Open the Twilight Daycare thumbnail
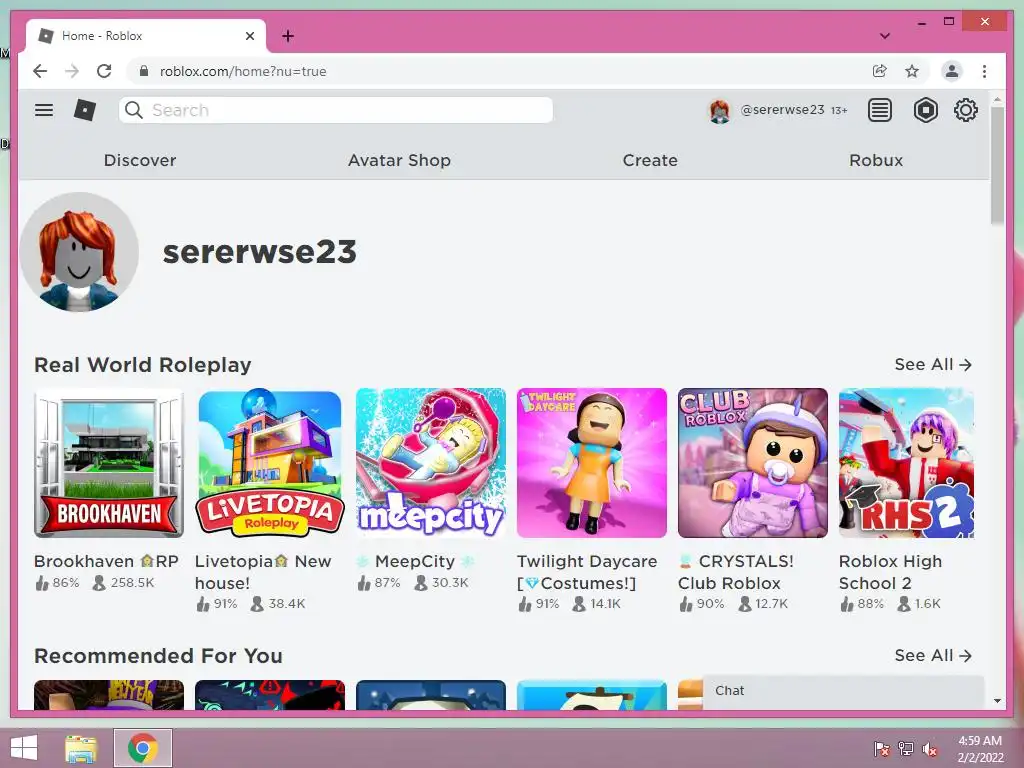The width and height of the screenshot is (1024, 768). pos(592,463)
